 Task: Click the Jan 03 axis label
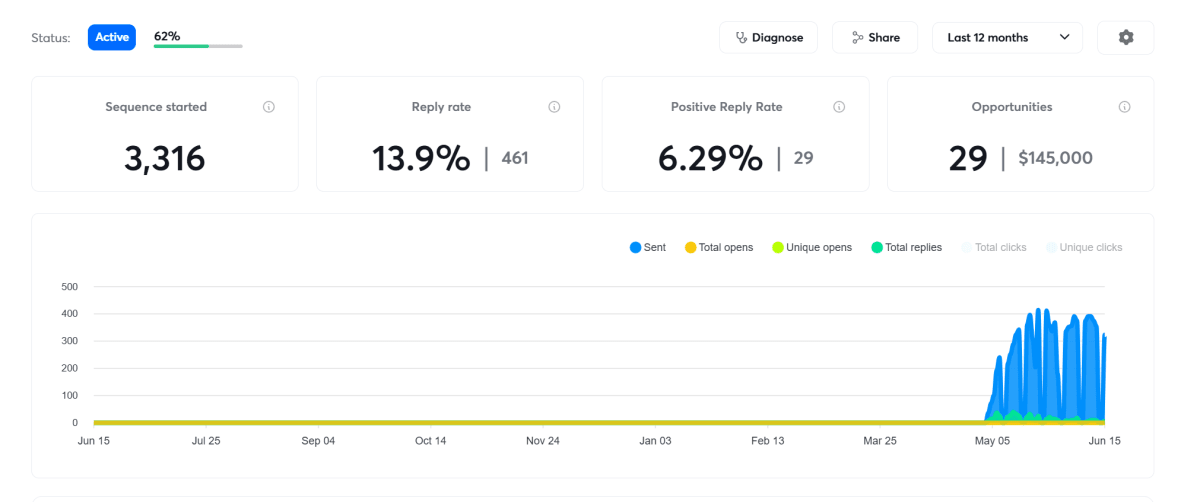[x=656, y=440]
